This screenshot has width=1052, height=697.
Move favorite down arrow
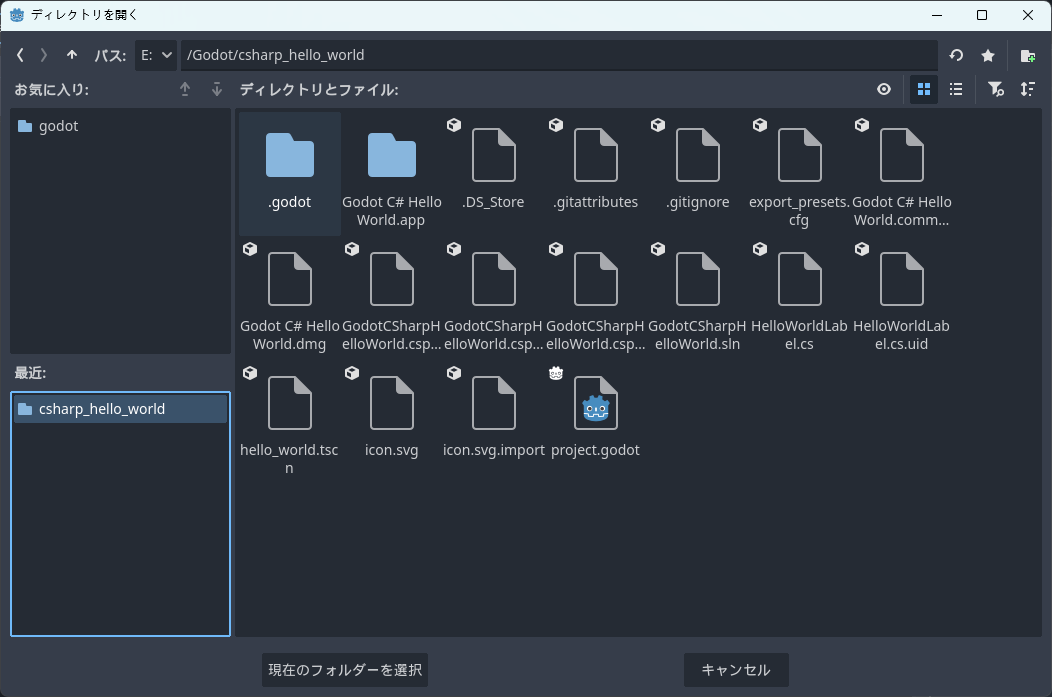pos(216,89)
